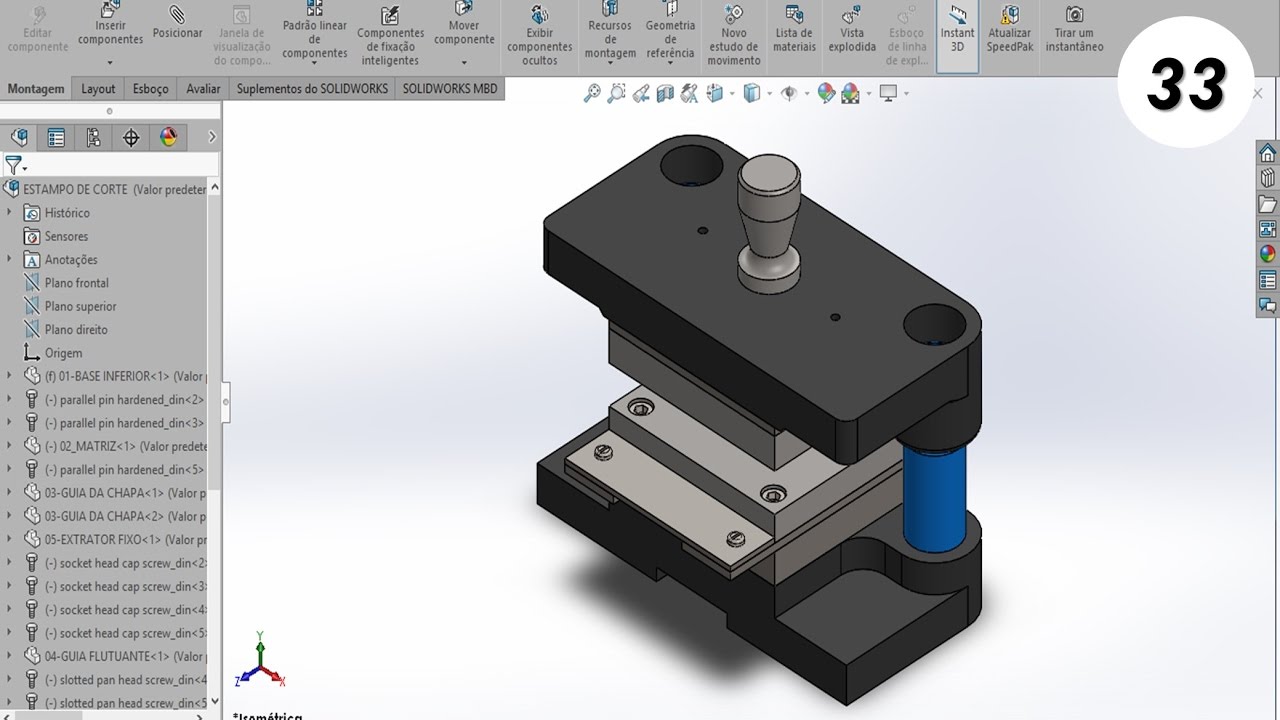Create a Vista explodida

pyautogui.click(x=852, y=30)
